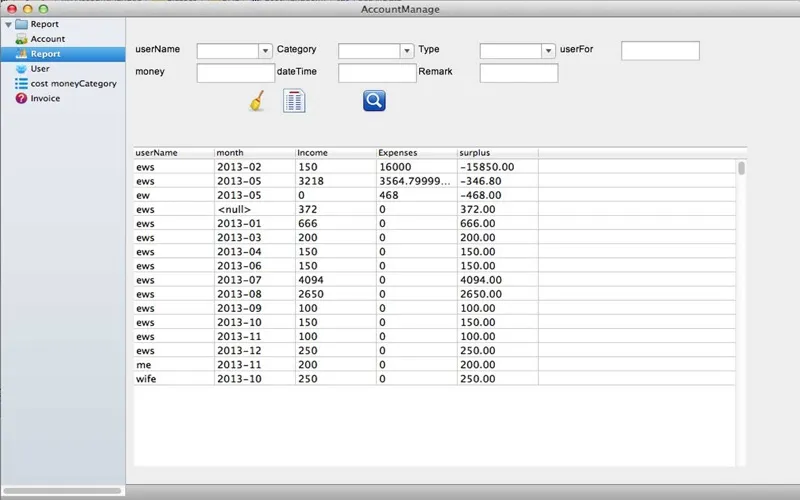Select the userName cell 'me'
Image resolution: width=800 pixels, height=500 pixels.
point(174,365)
